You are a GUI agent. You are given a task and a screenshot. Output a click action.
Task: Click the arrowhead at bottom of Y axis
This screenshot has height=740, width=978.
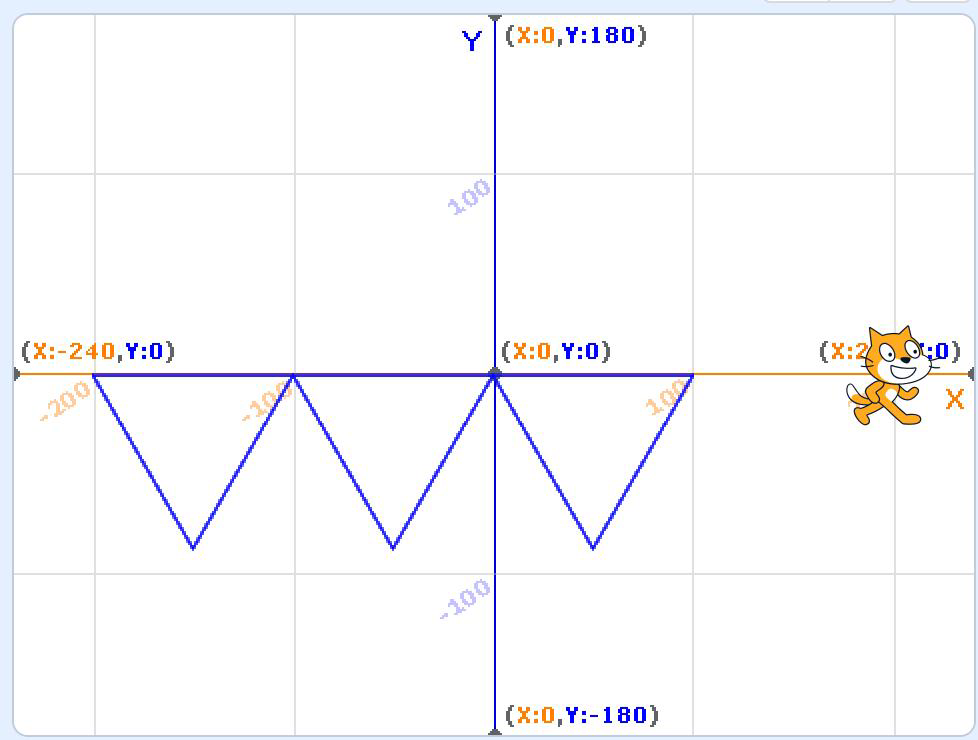pos(495,731)
